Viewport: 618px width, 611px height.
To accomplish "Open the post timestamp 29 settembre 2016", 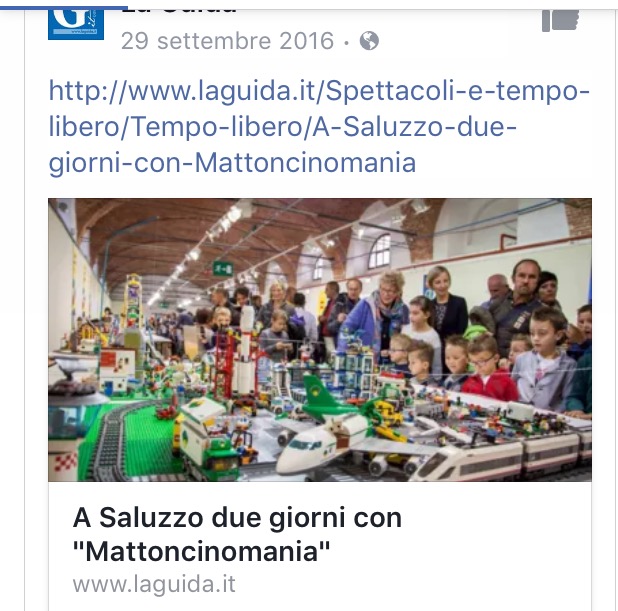I will click(227, 41).
